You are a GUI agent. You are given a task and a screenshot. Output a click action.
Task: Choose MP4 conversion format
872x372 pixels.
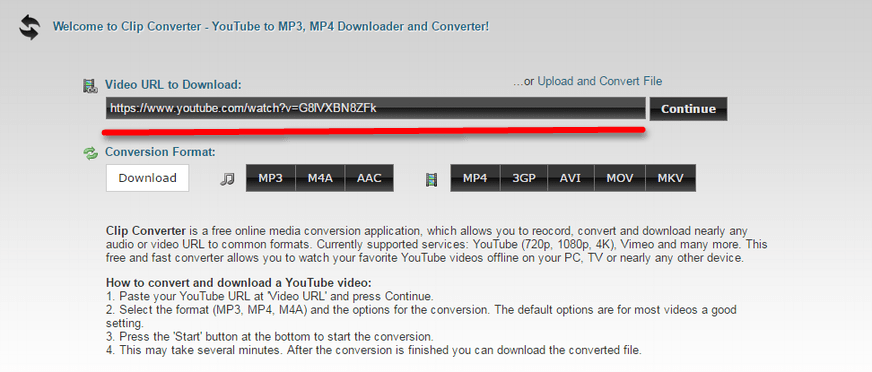click(475, 178)
